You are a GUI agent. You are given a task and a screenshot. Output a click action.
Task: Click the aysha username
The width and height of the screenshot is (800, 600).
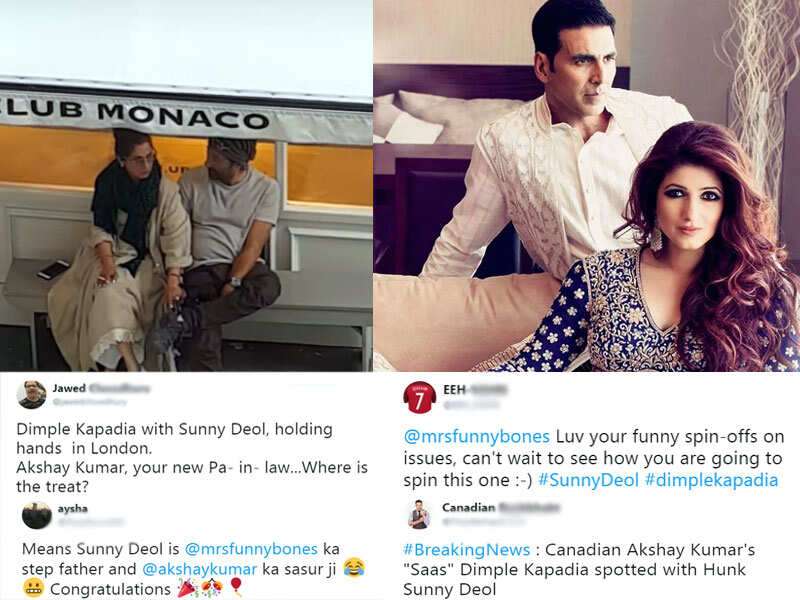click(72, 509)
